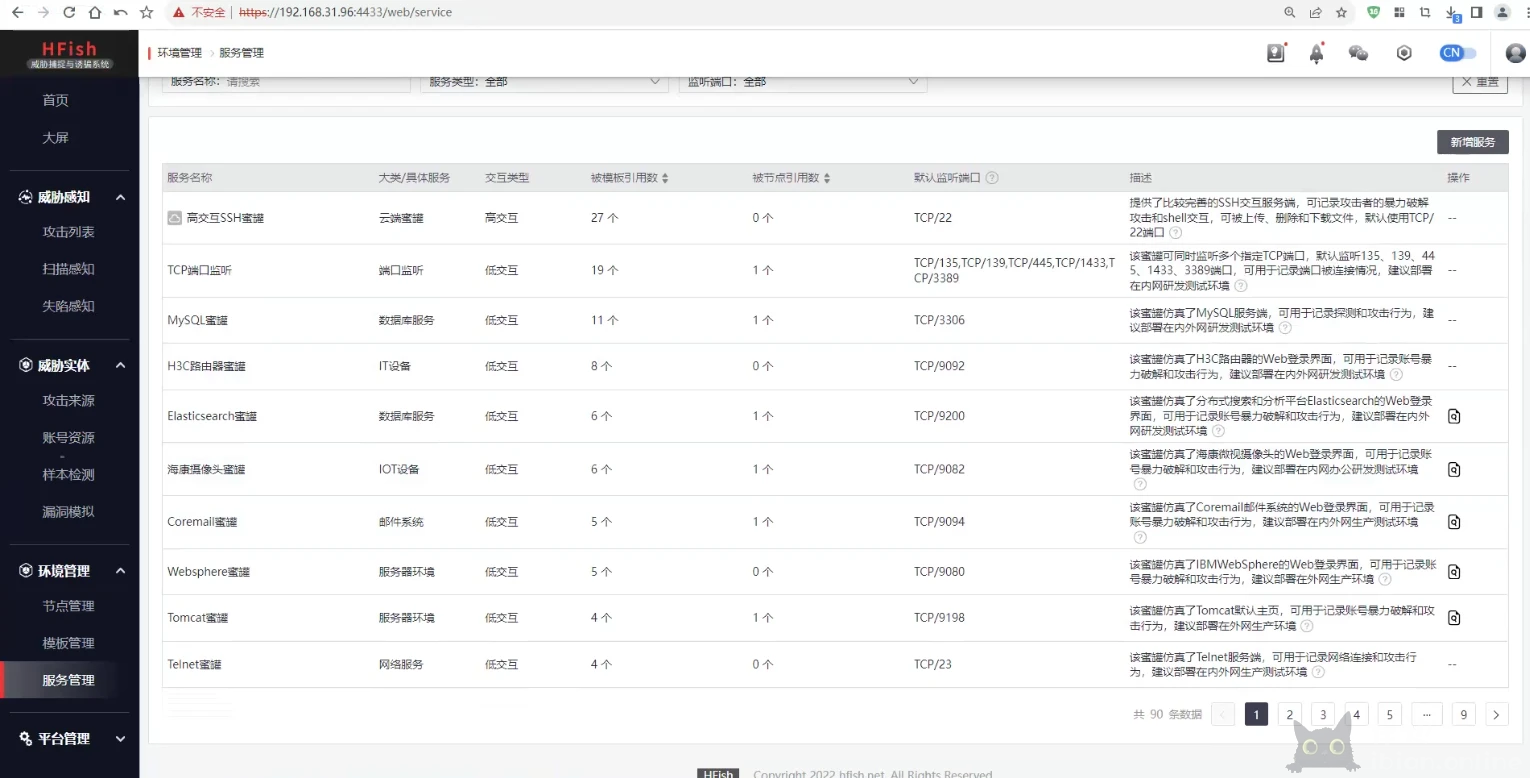Click the hexagon icon in the header
Viewport: 1530px width, 778px height.
click(1404, 54)
